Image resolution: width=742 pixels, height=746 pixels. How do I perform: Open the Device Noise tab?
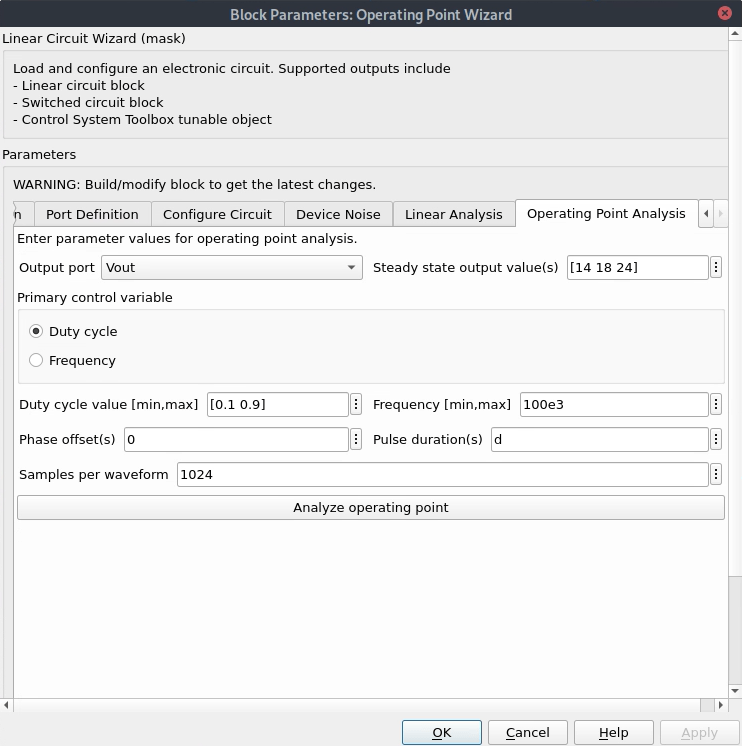(338, 214)
